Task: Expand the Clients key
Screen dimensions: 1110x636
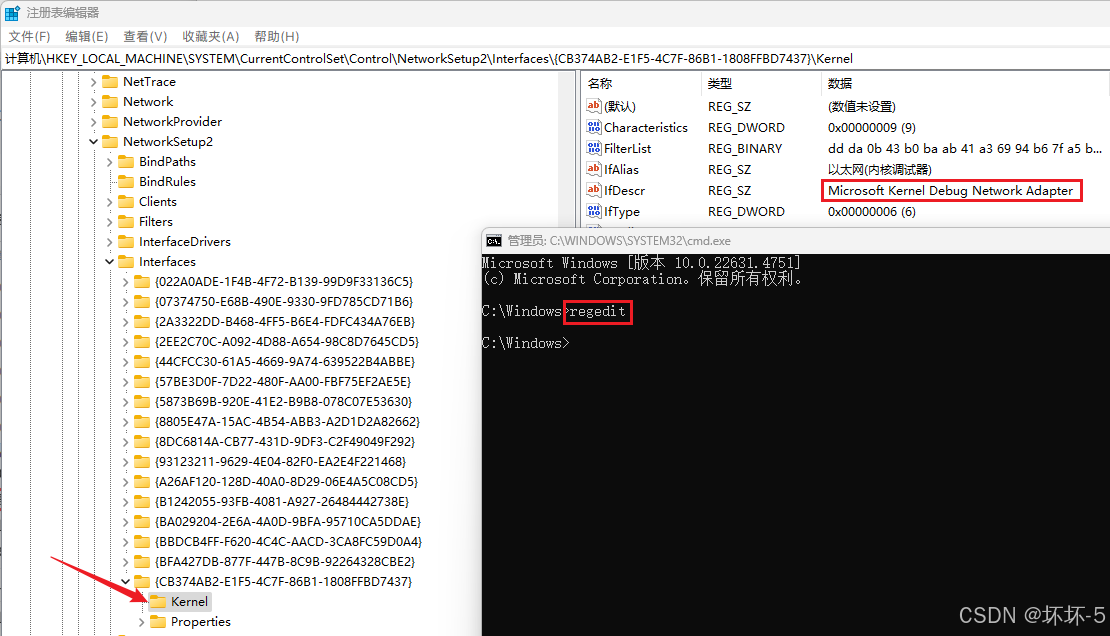Action: (x=110, y=201)
